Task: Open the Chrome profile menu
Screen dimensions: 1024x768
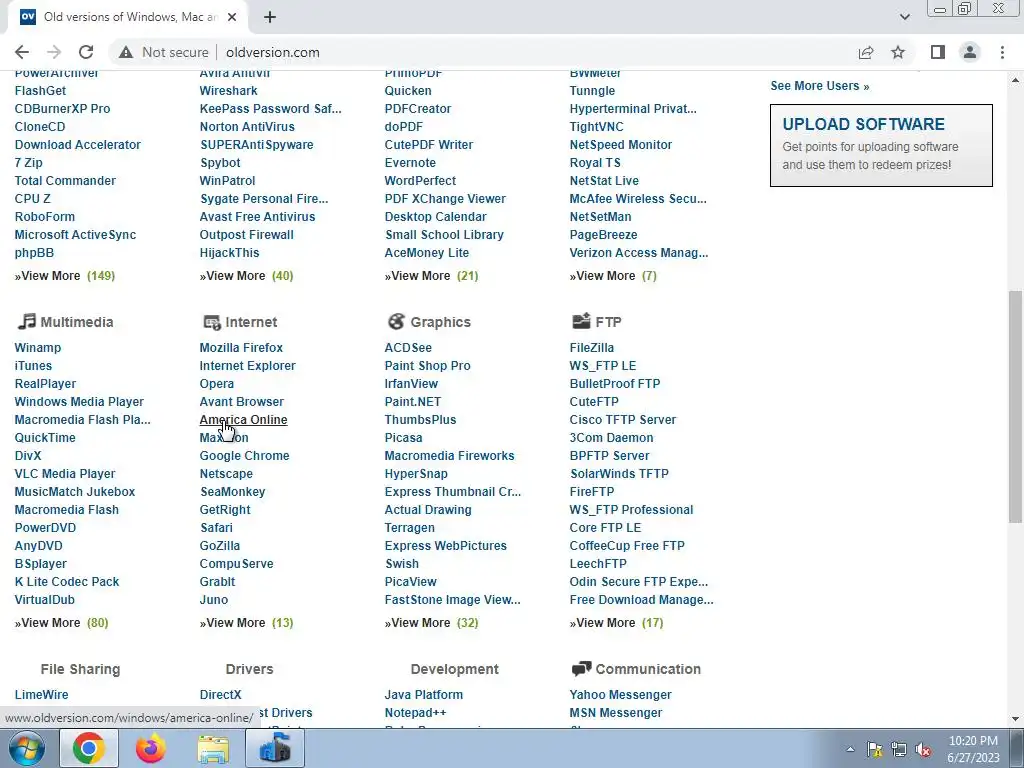Action: (970, 52)
